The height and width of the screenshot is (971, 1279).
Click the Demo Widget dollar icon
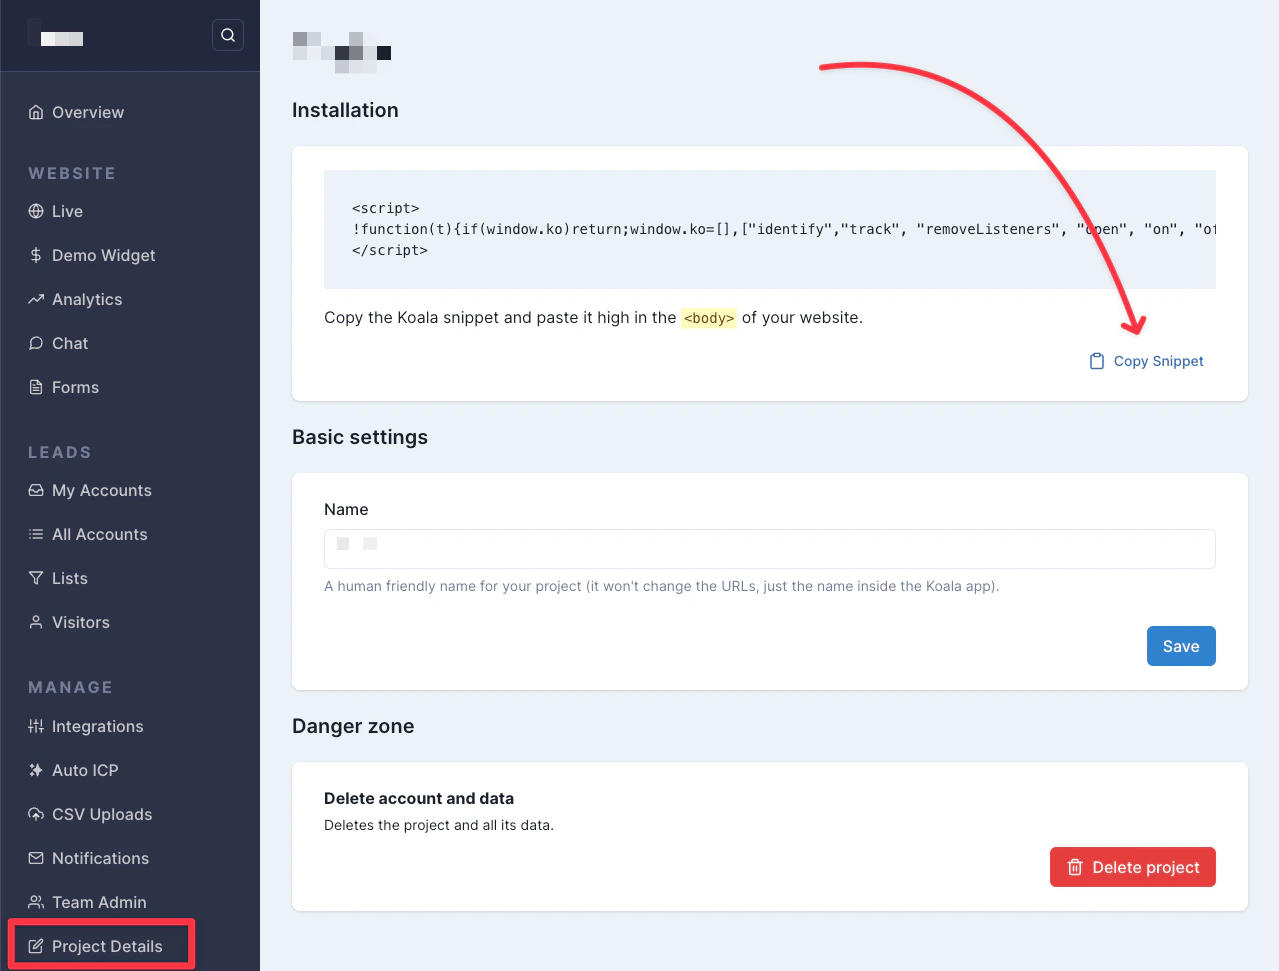[36, 255]
